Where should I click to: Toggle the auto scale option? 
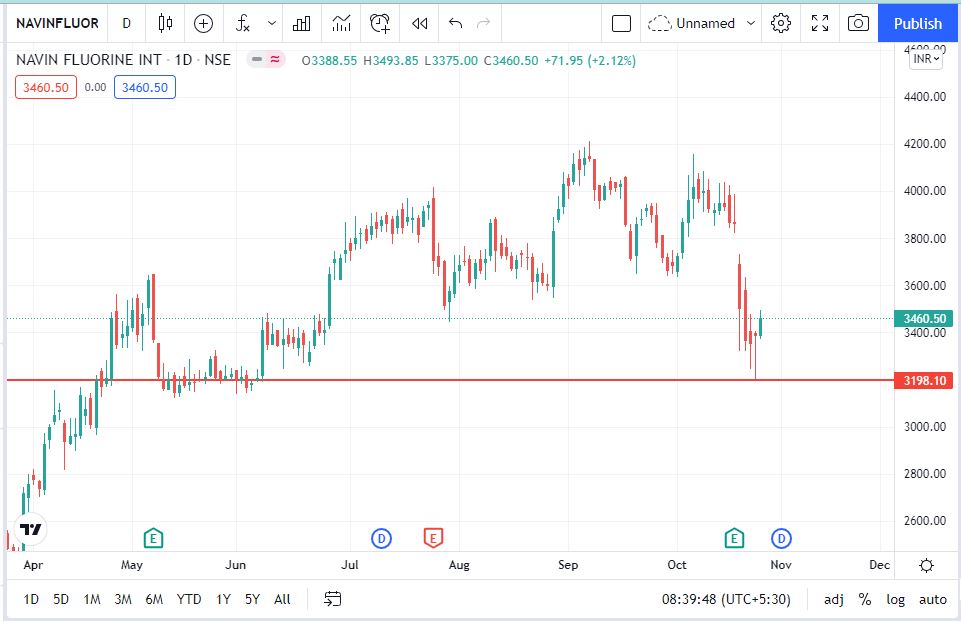(932, 599)
